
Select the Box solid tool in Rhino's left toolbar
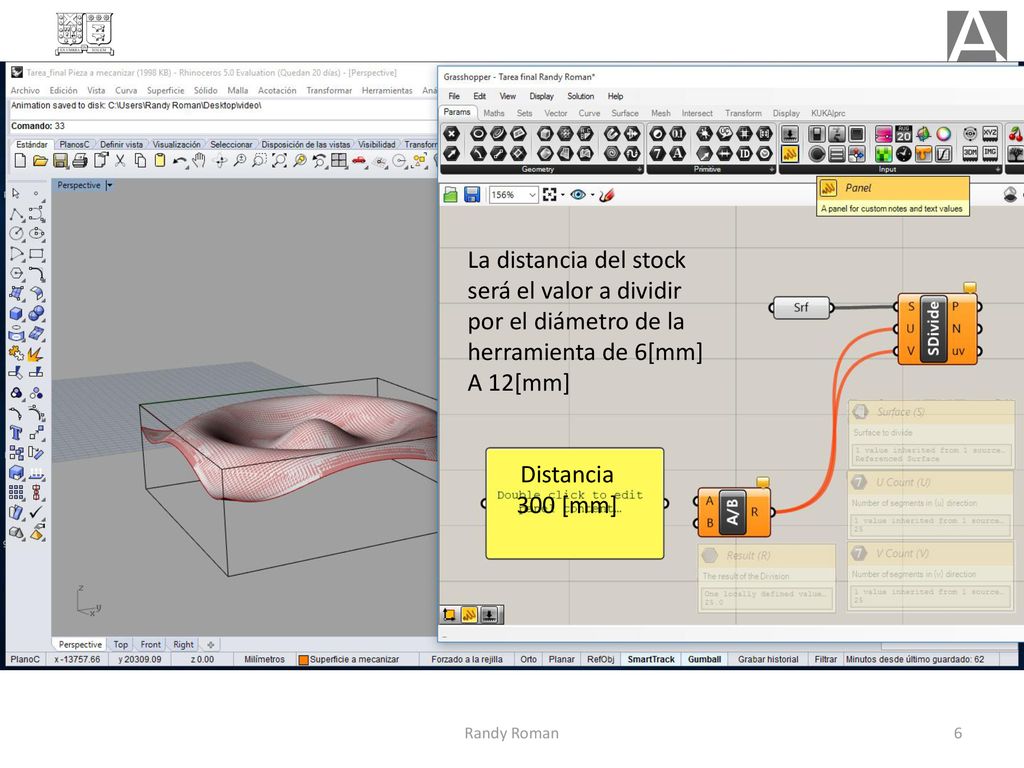(16, 314)
